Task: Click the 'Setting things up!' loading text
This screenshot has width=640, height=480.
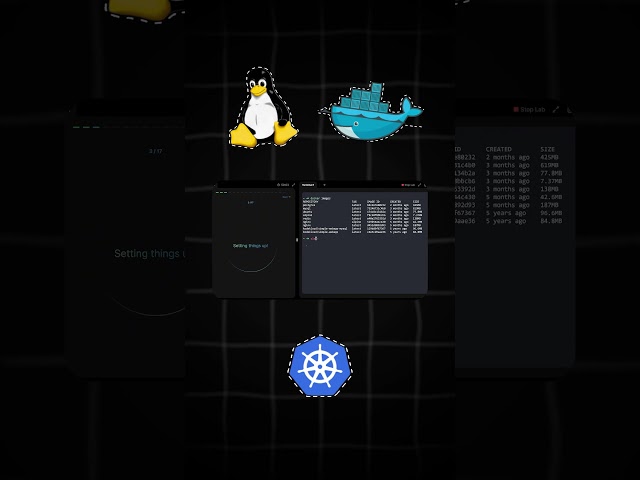Action: [x=250, y=246]
